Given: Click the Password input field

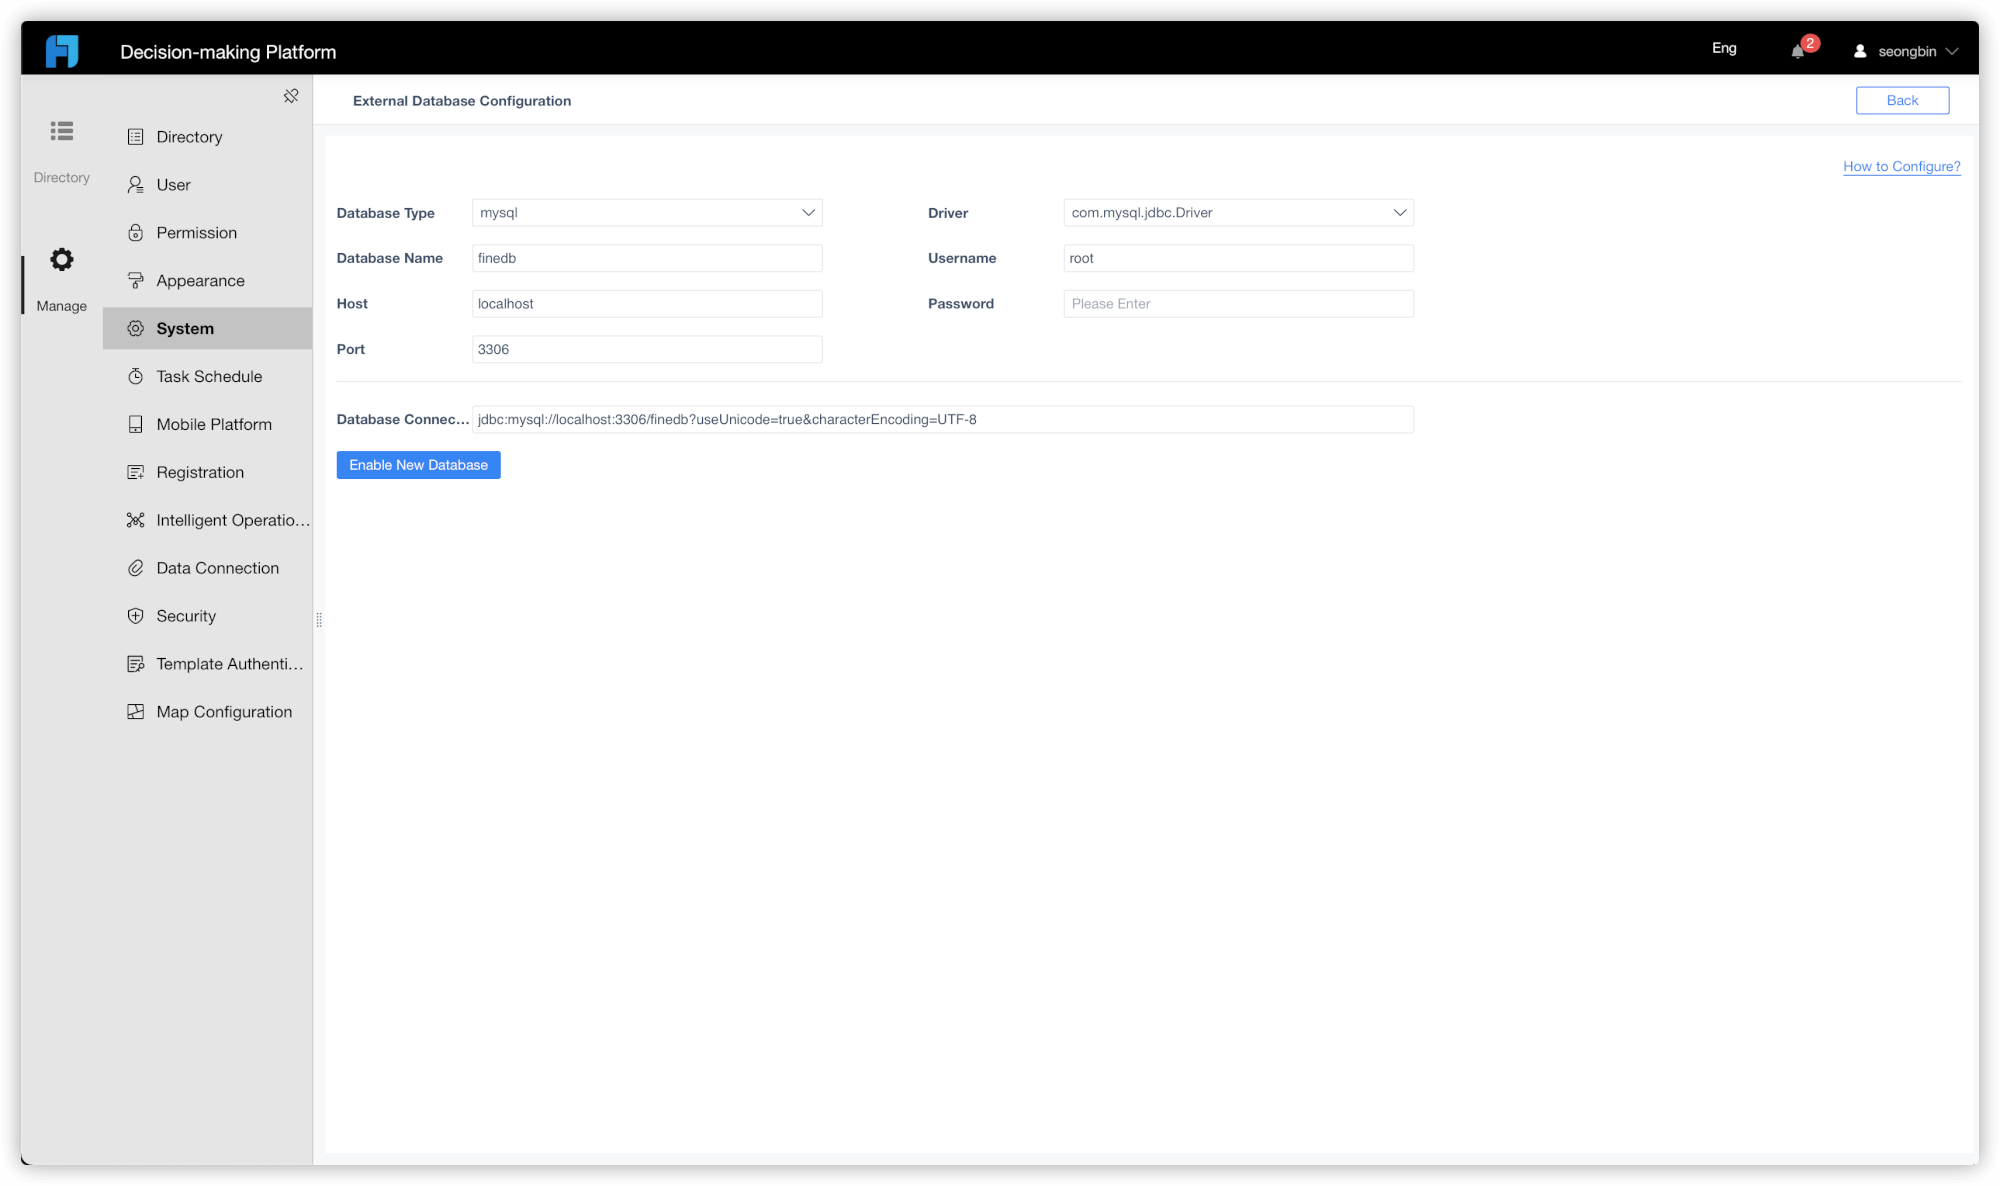Looking at the screenshot, I should (1238, 304).
